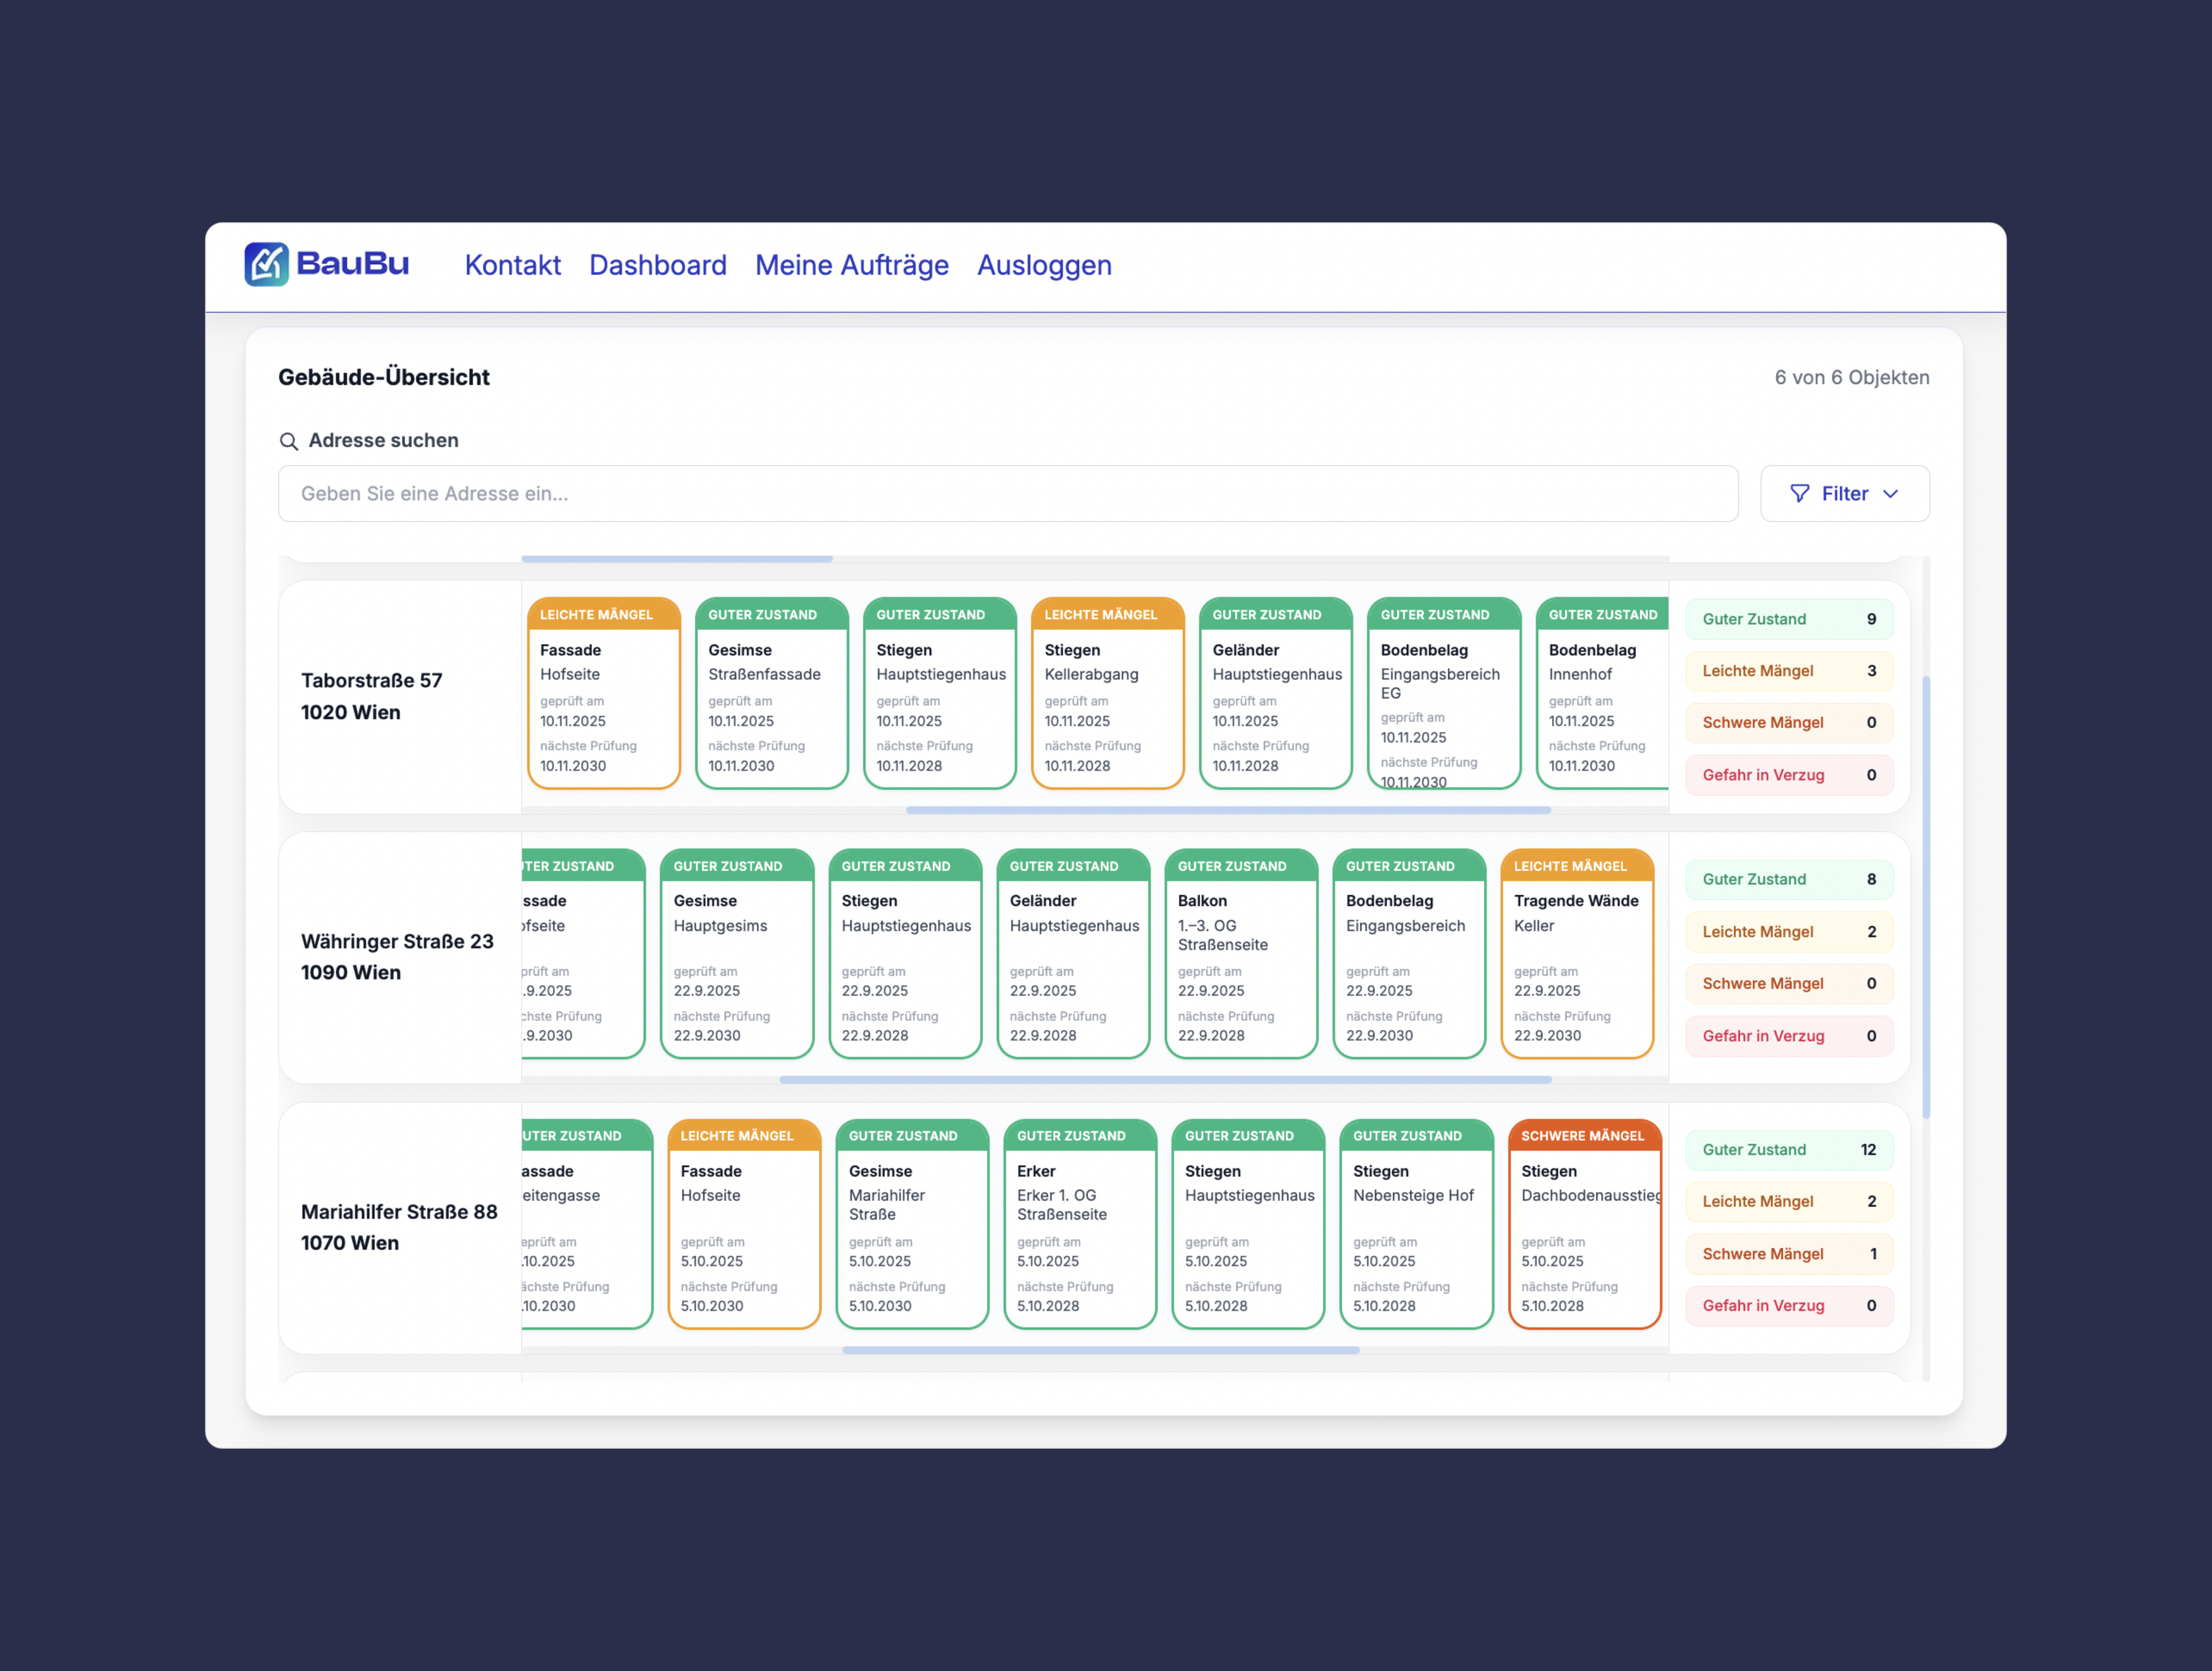Screen dimensions: 2212x1671
Task: Open Fassade Hofseite card in Taborstraße
Action: click(x=604, y=693)
